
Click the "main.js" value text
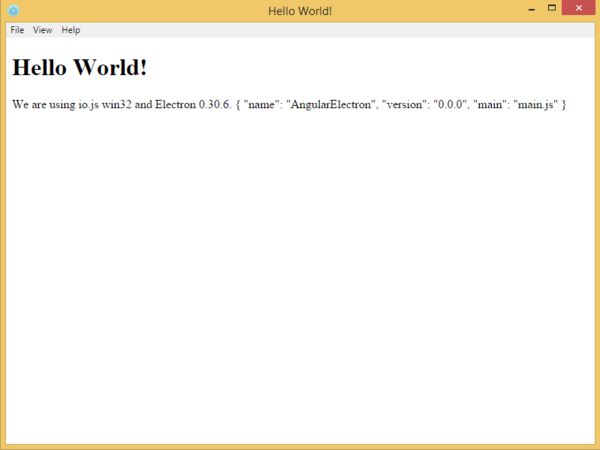pos(535,104)
